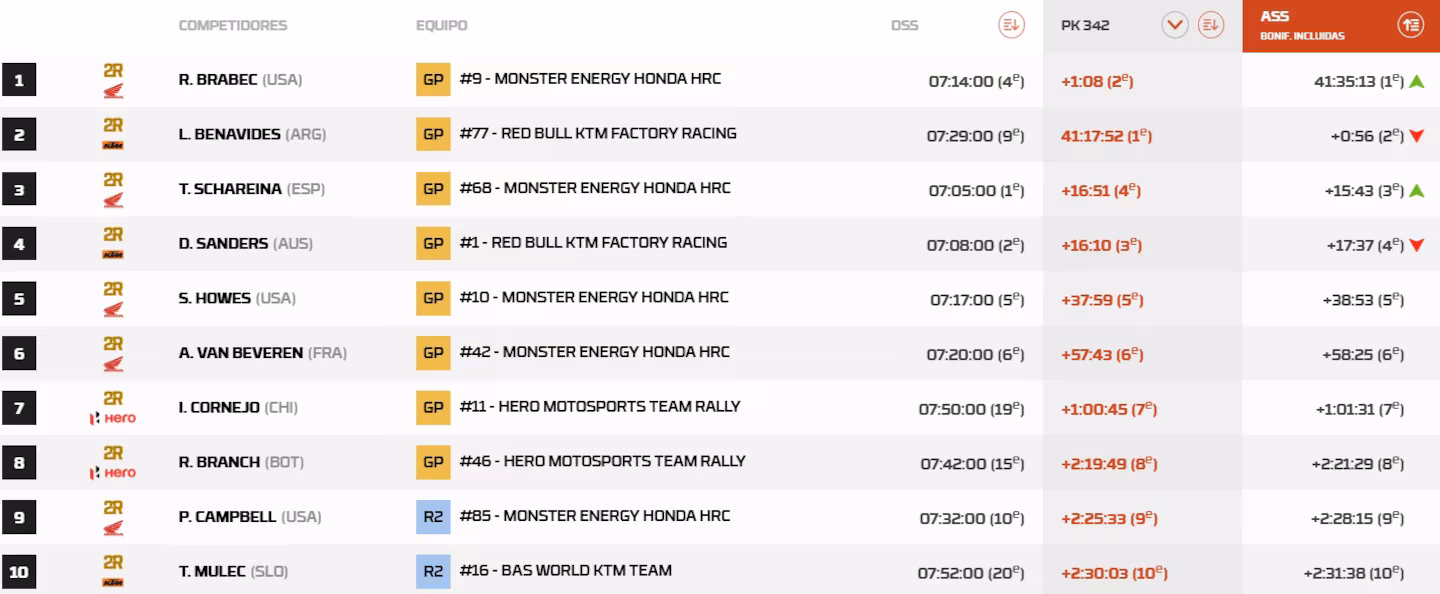Click the gap value +1:01:31 (7e)
The height and width of the screenshot is (594, 1440).
1360,409
